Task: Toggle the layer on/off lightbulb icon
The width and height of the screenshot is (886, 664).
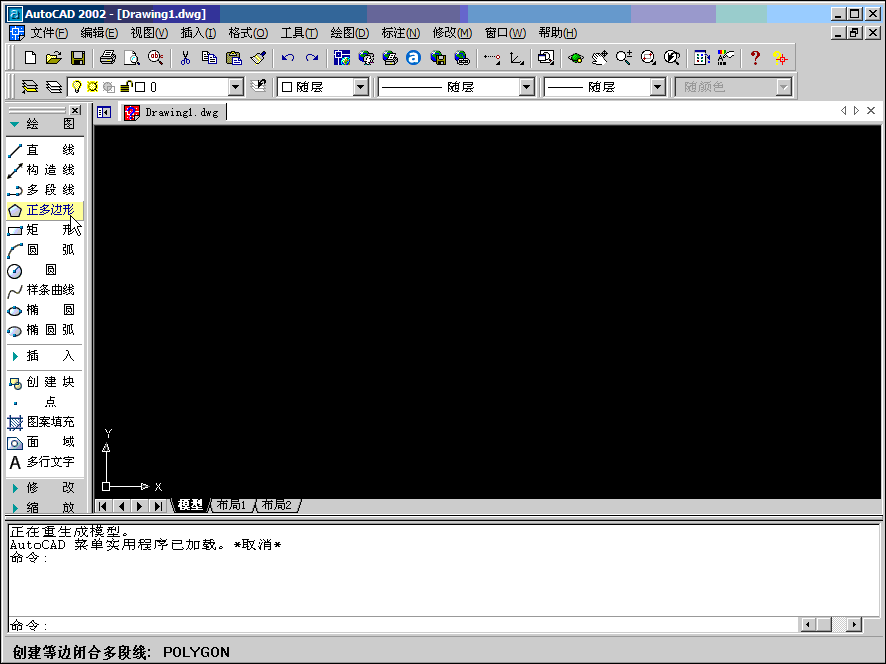Action: coord(77,88)
